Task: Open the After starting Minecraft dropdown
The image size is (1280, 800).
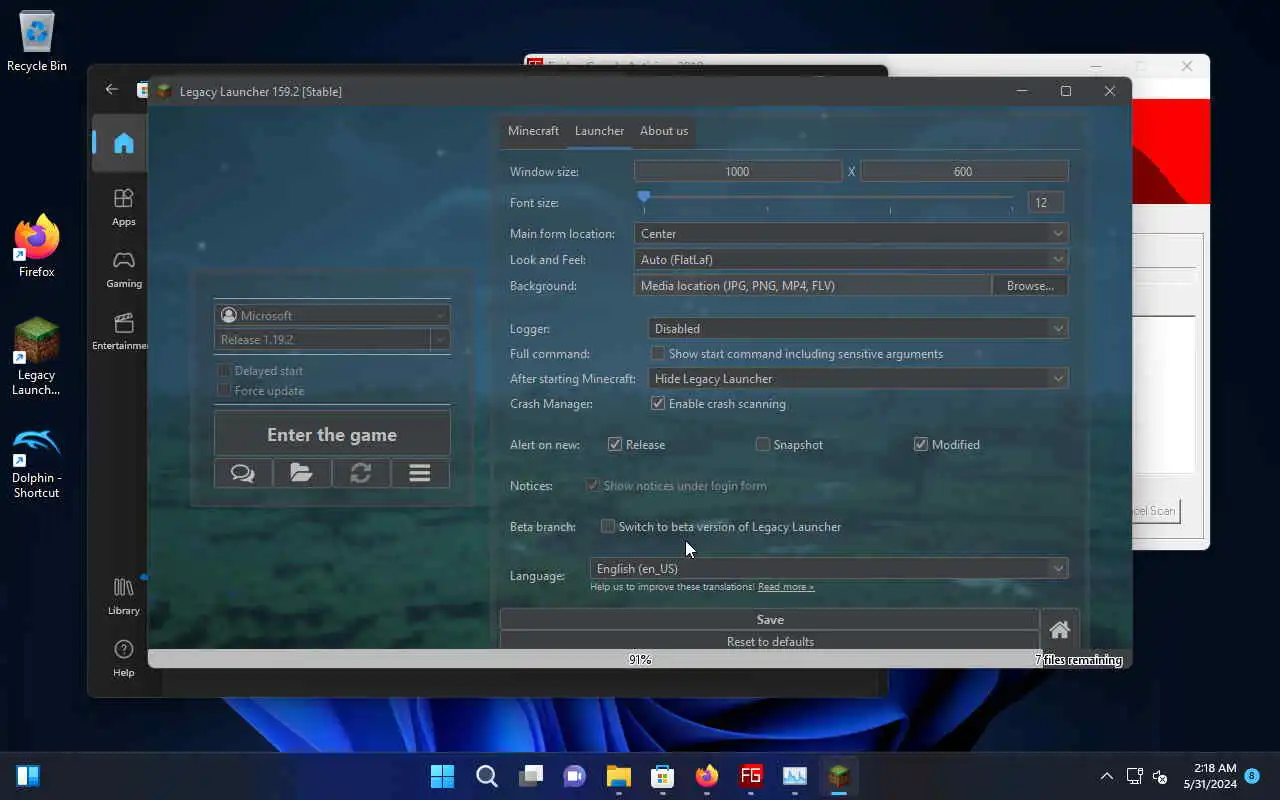Action: [x=858, y=378]
